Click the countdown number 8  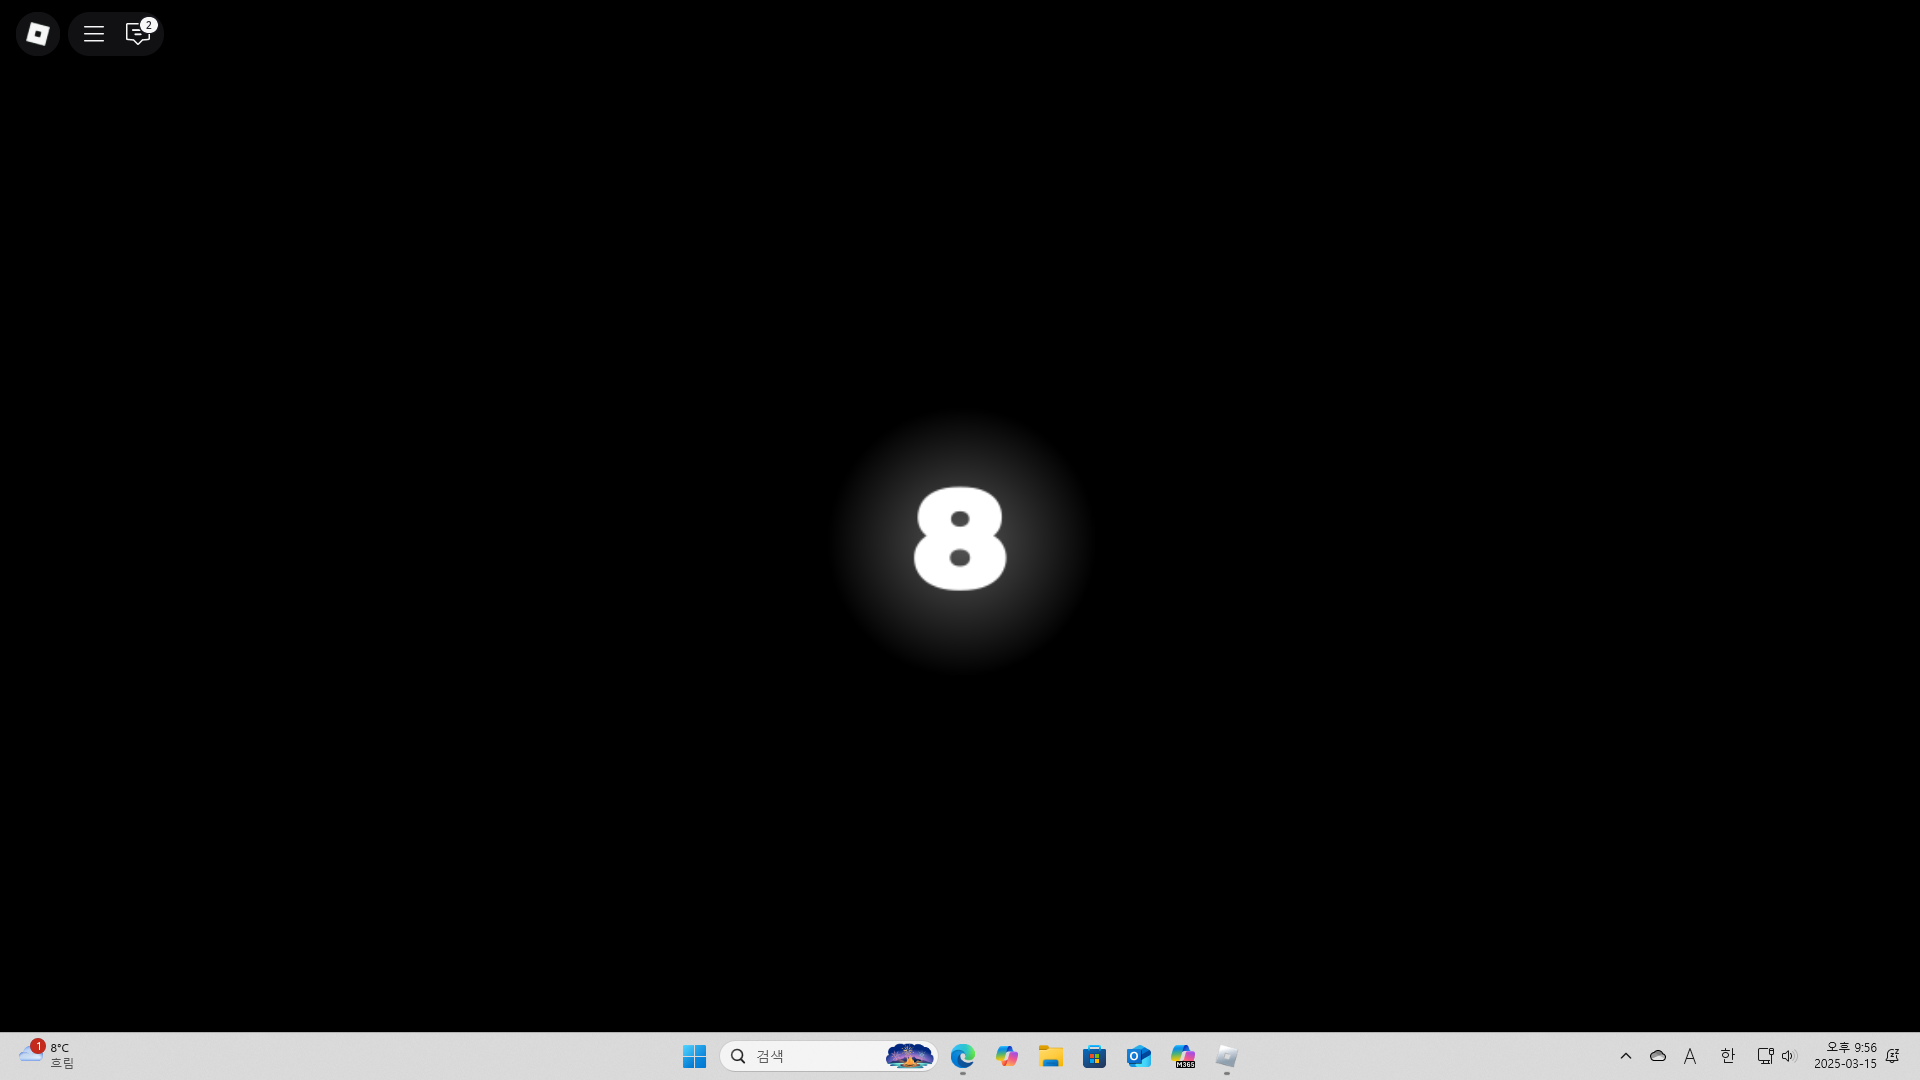(x=959, y=539)
